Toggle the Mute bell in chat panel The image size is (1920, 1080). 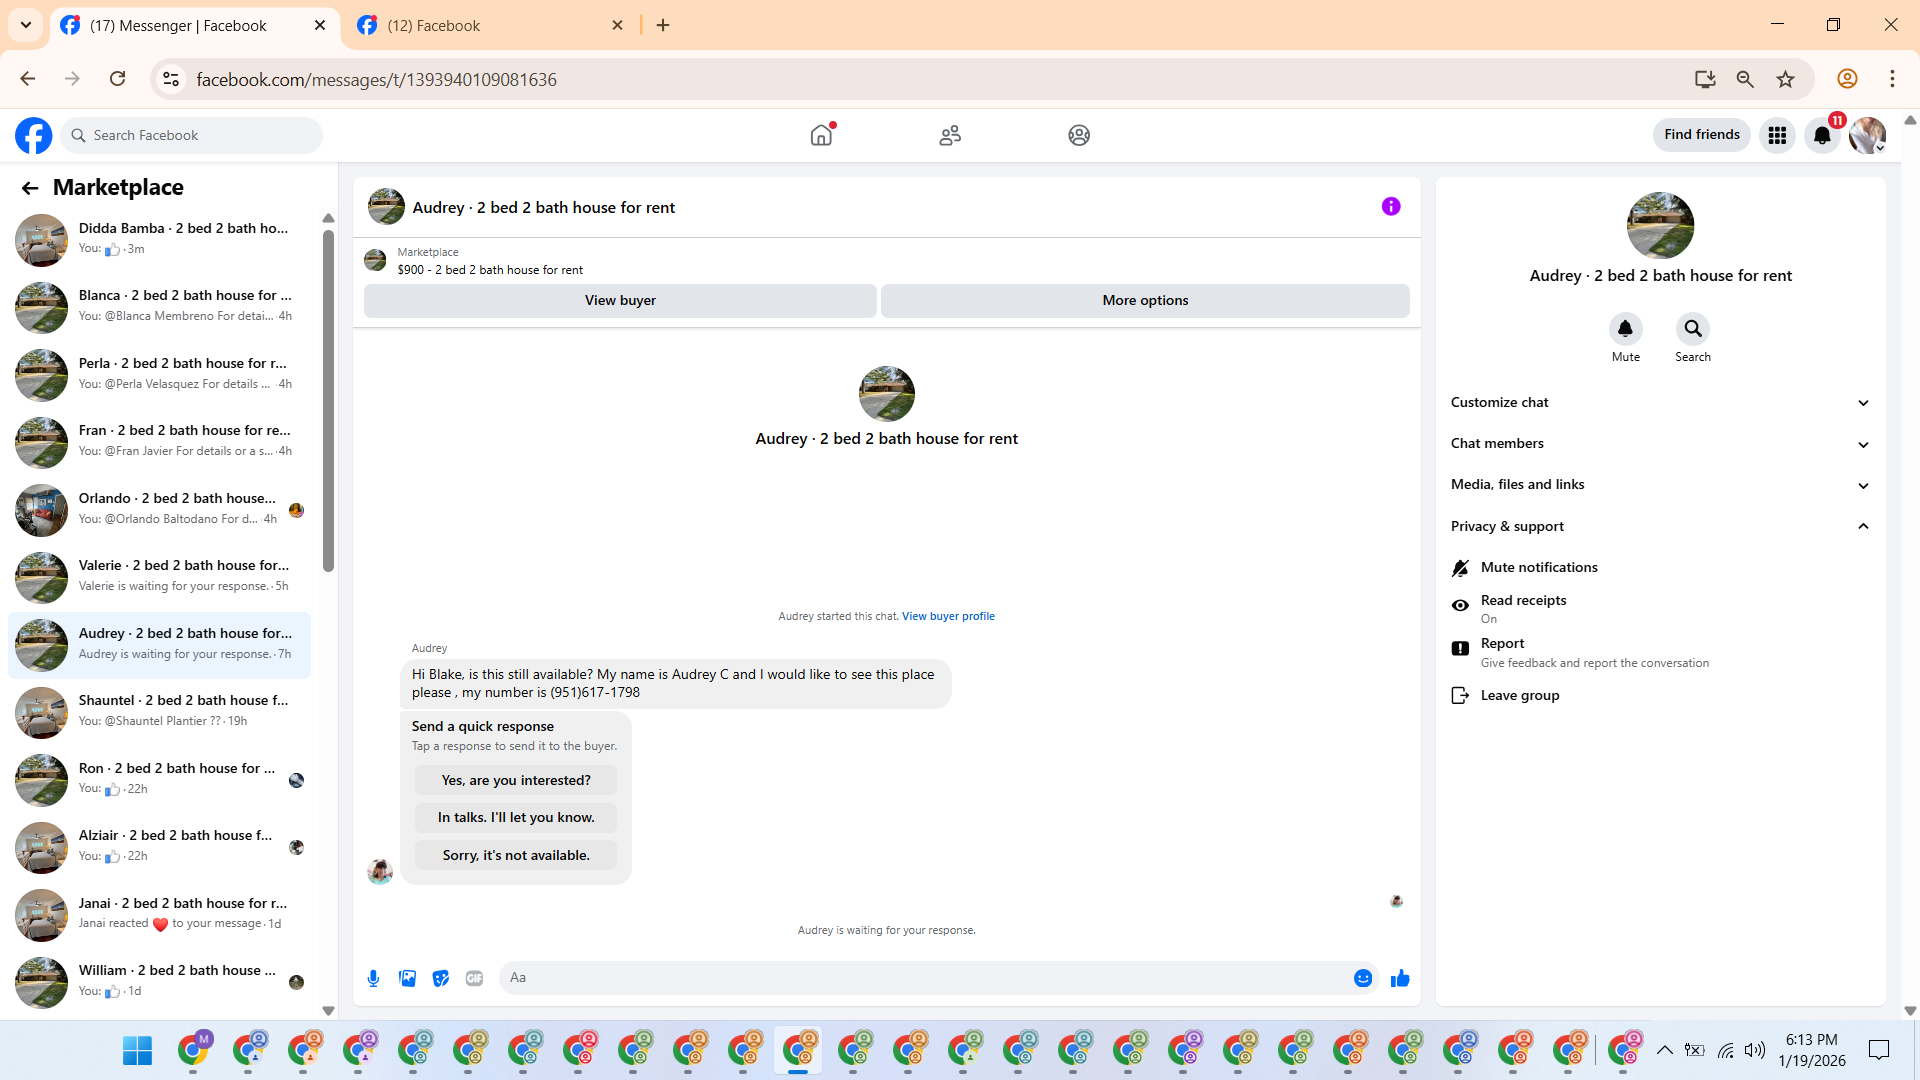(1625, 329)
